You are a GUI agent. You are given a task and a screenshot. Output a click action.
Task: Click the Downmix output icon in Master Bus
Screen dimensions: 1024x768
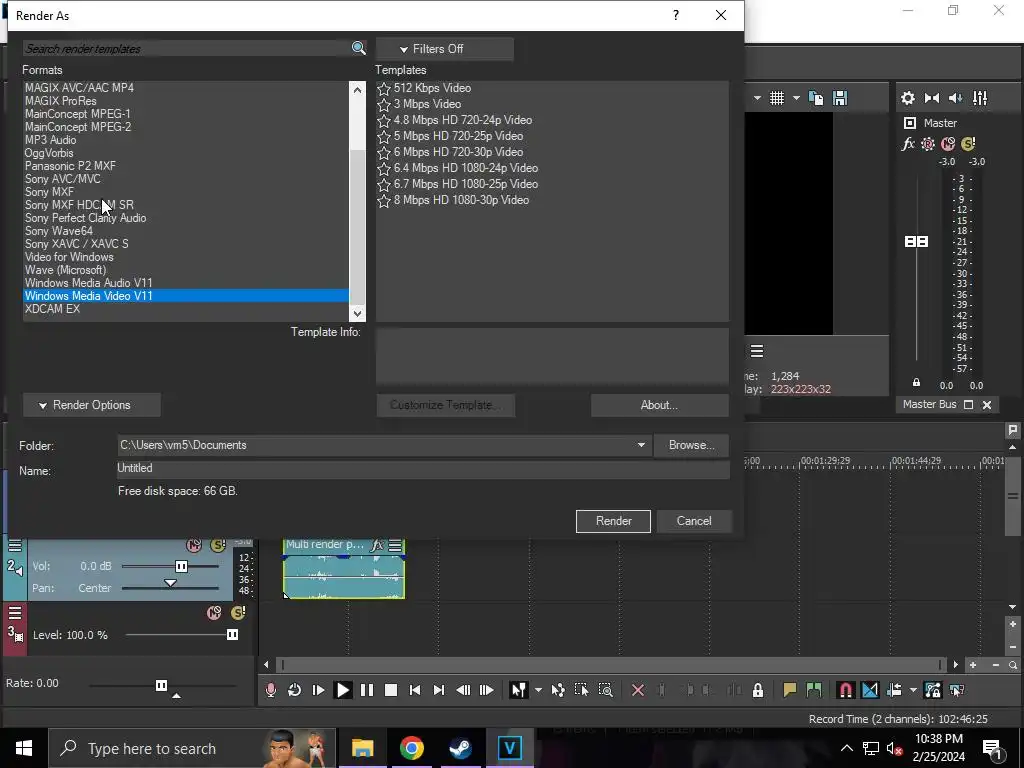[932, 98]
